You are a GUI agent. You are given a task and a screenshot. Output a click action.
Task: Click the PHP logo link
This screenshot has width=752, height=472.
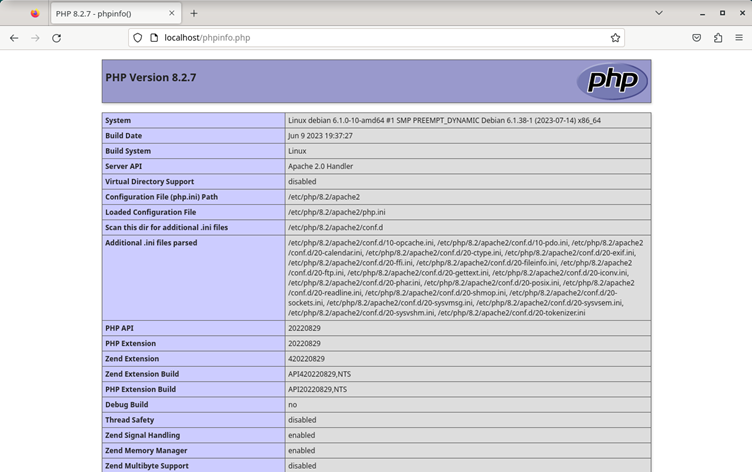point(612,82)
